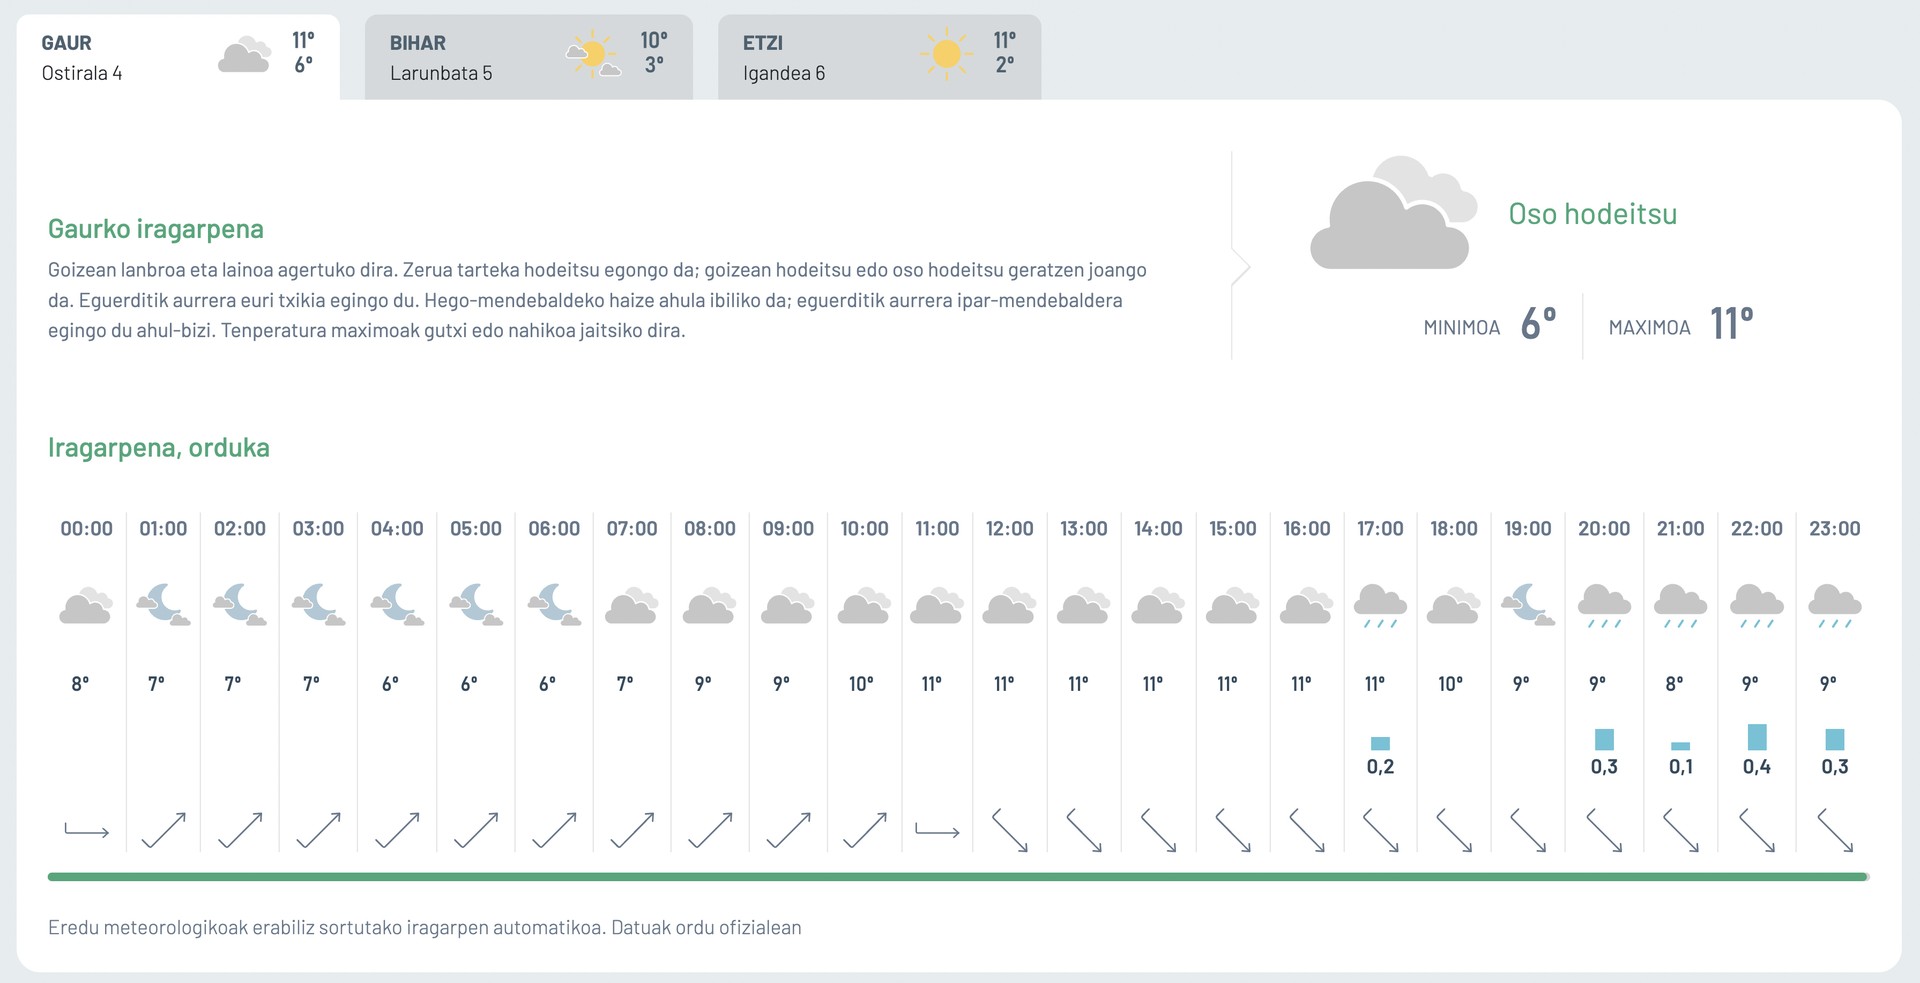This screenshot has height=983, width=1920.
Task: Click the rain cloud icon at 23:00
Action: [x=1835, y=606]
